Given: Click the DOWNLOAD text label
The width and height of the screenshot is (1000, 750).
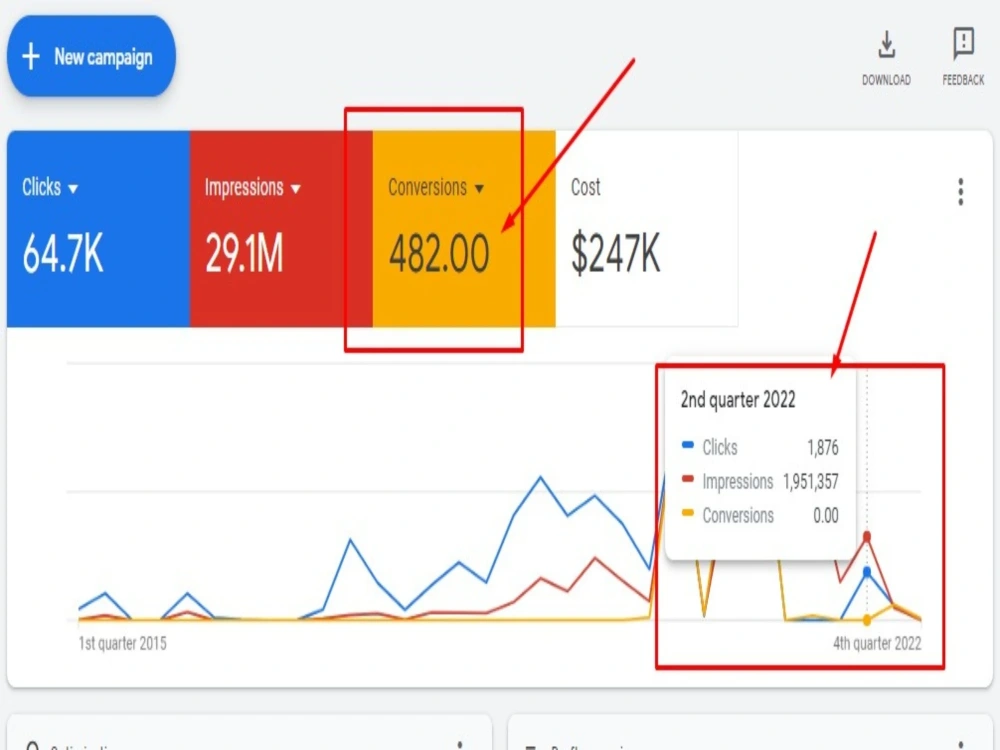Looking at the screenshot, I should 886,80.
